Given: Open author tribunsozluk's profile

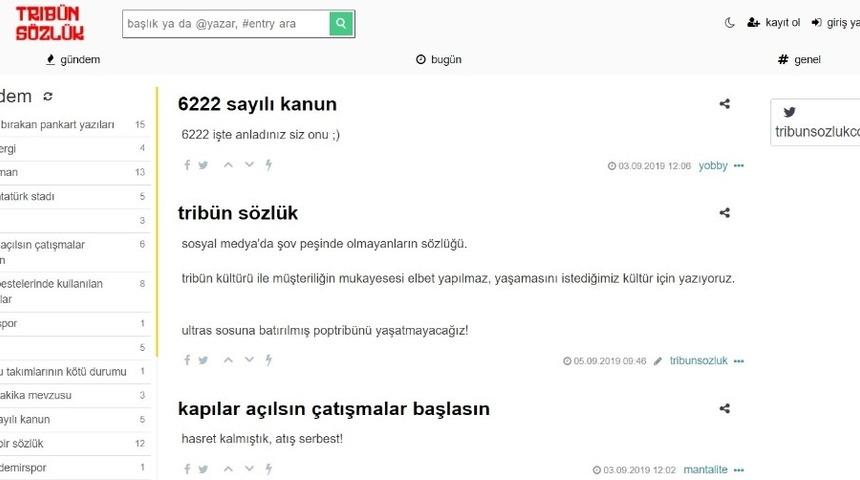Looking at the screenshot, I should [x=699, y=361].
